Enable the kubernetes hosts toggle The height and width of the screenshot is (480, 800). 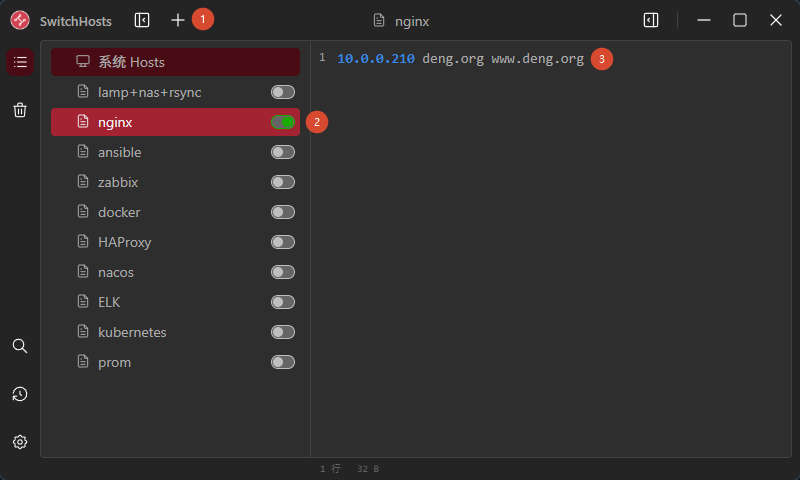(x=283, y=332)
